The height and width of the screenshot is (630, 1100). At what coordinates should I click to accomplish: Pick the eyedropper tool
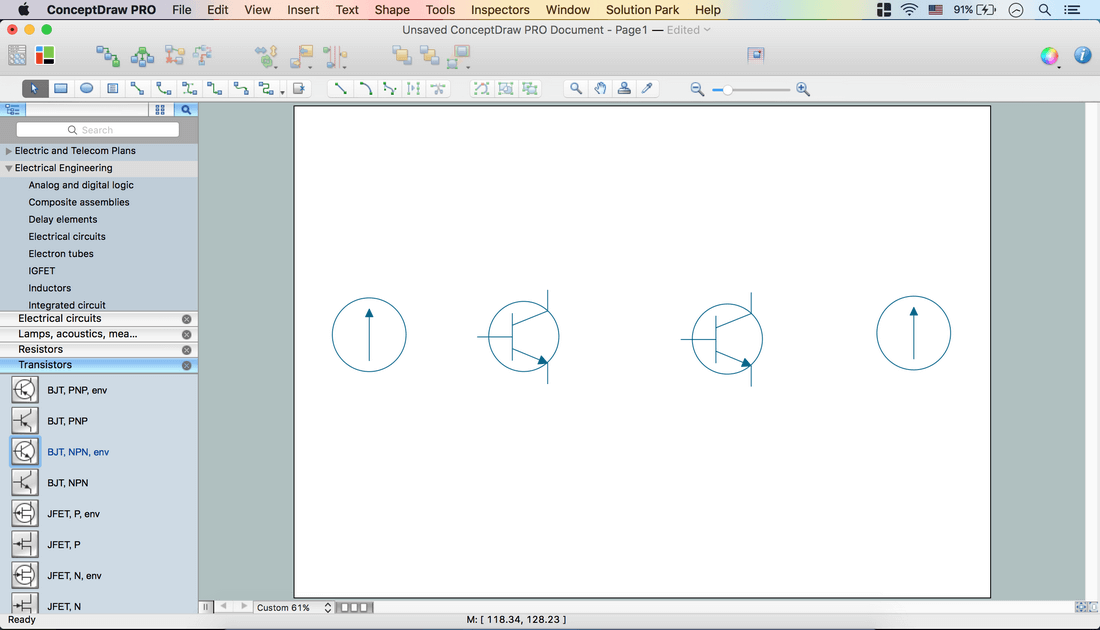pyautogui.click(x=647, y=88)
